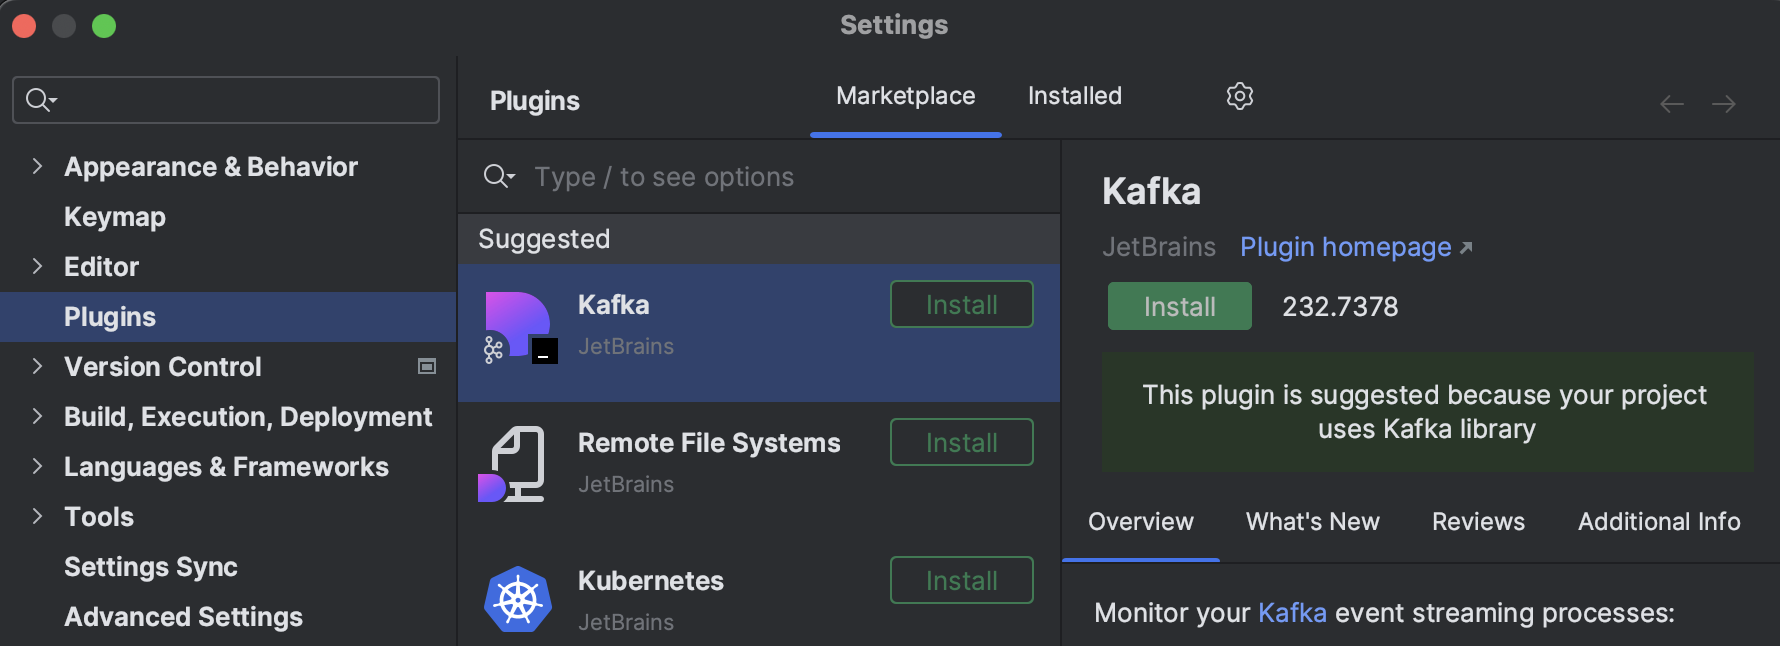This screenshot has height=646, width=1780.
Task: Click the Version Control project-level icon
Action: [x=427, y=367]
